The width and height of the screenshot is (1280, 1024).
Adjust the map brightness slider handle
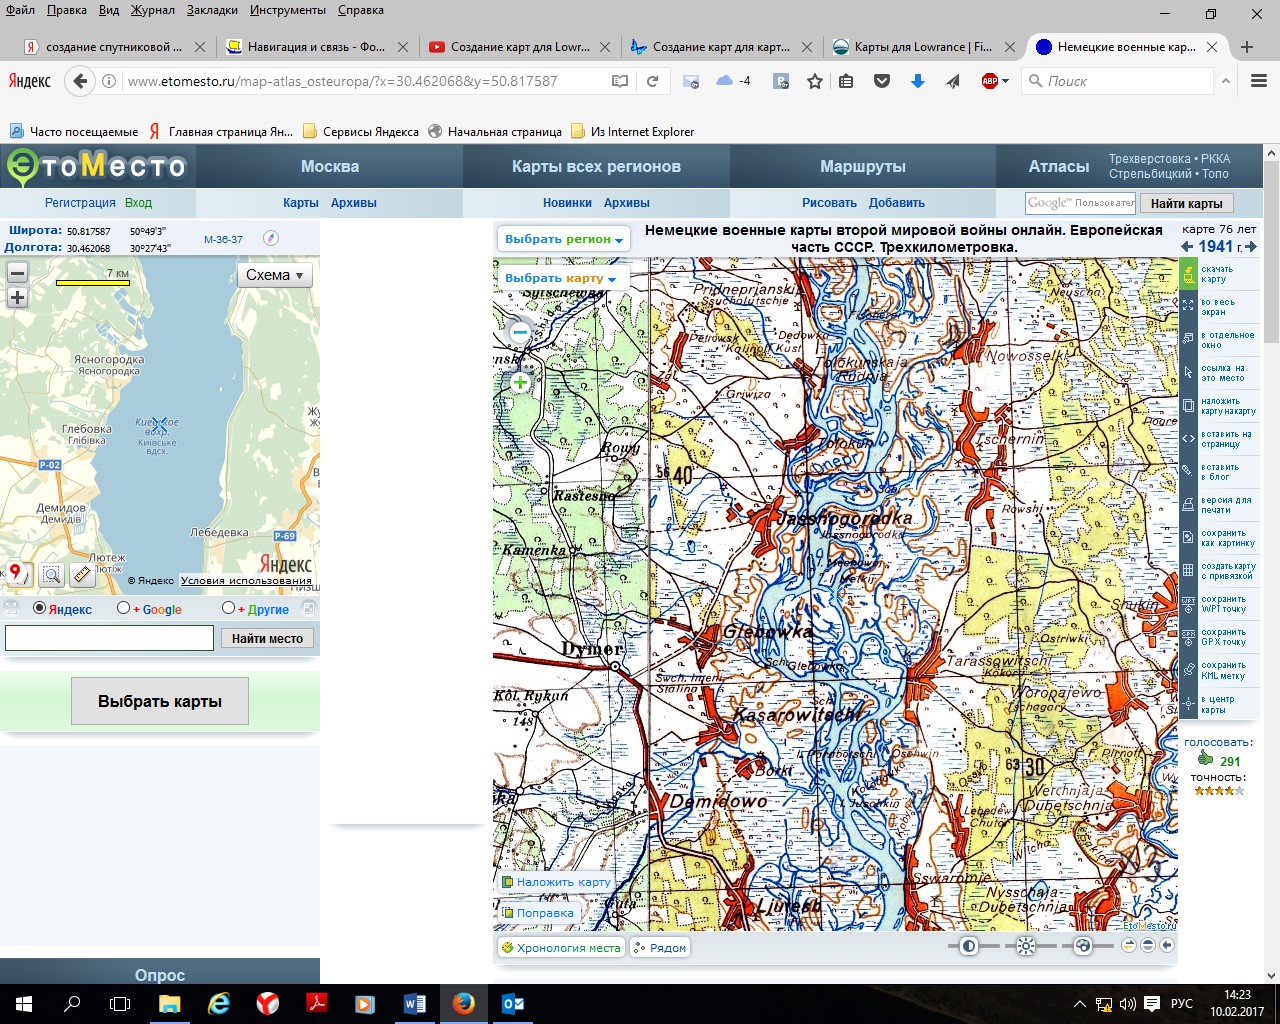click(1026, 946)
